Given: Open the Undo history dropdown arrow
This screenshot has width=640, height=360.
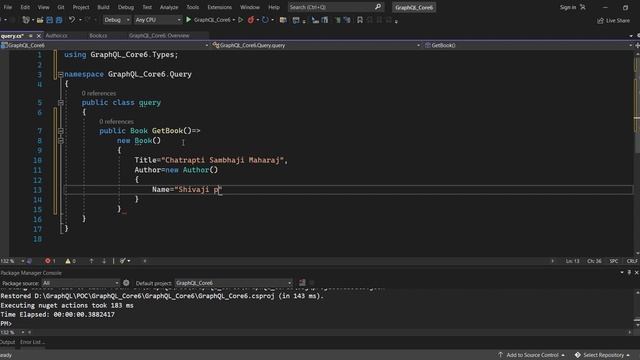Looking at the screenshot, I should click(x=80, y=20).
